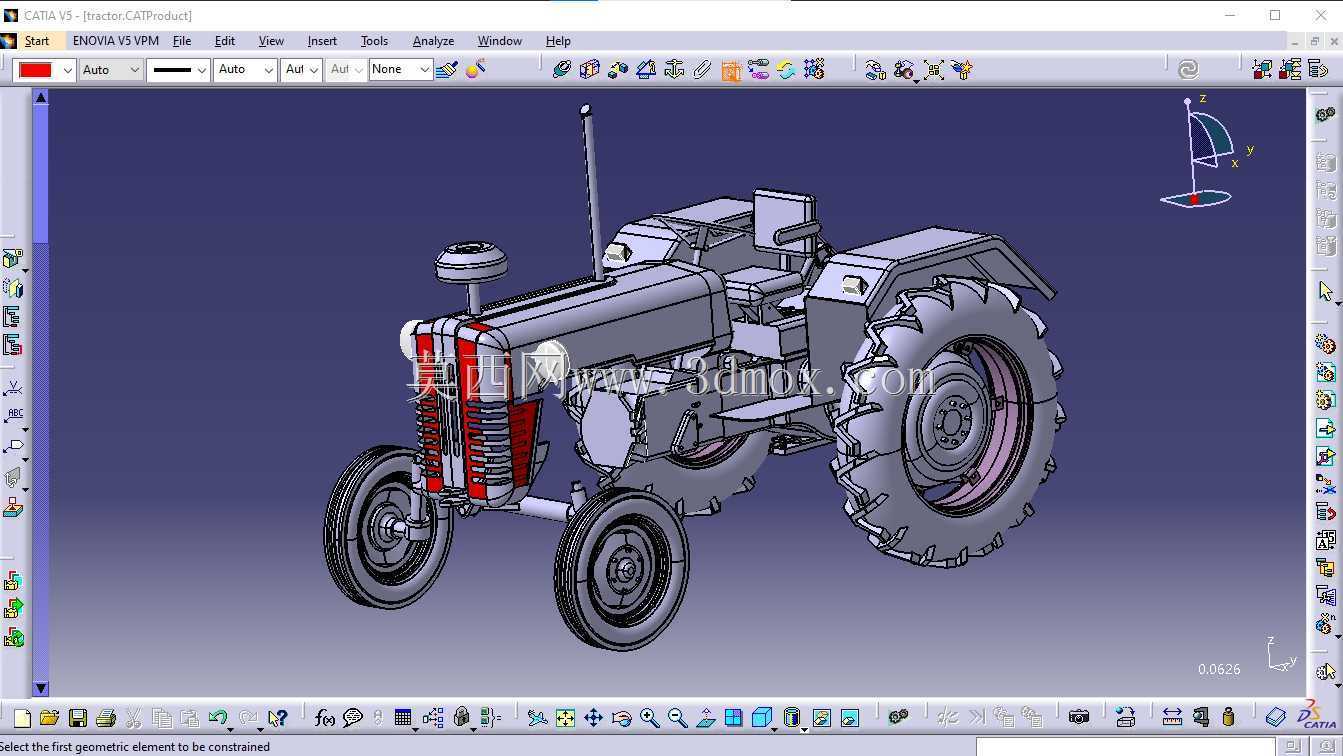Select the Angle Constraint tool
The width and height of the screenshot is (1343, 756).
(646, 69)
